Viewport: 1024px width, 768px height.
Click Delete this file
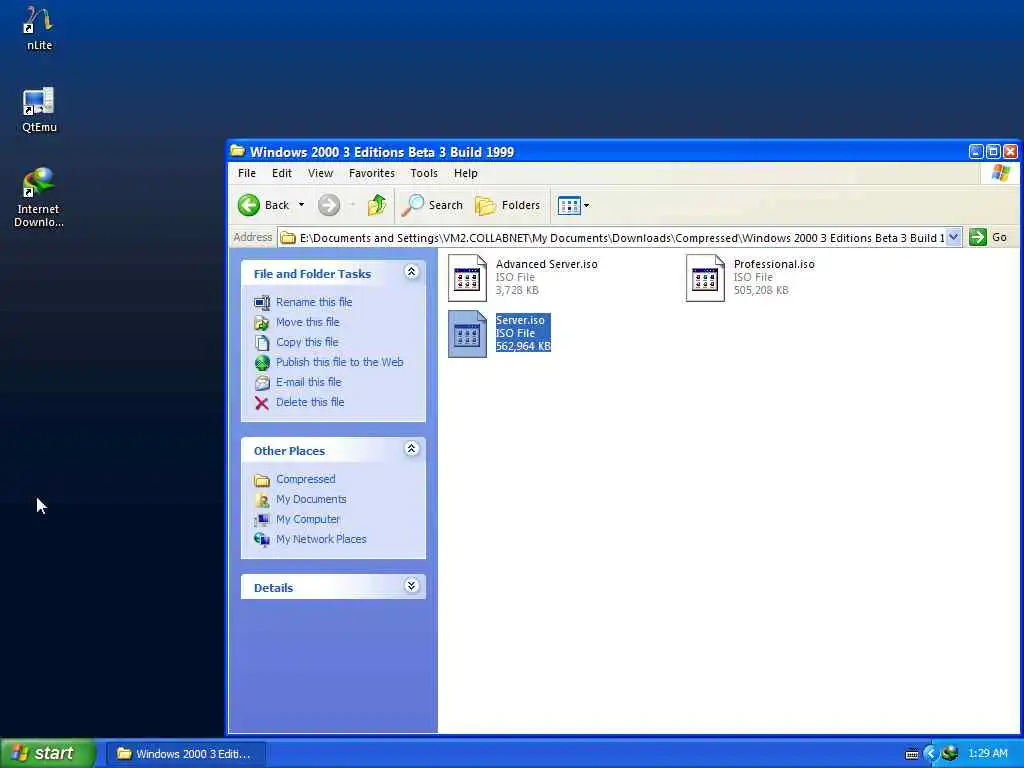pyautogui.click(x=310, y=402)
